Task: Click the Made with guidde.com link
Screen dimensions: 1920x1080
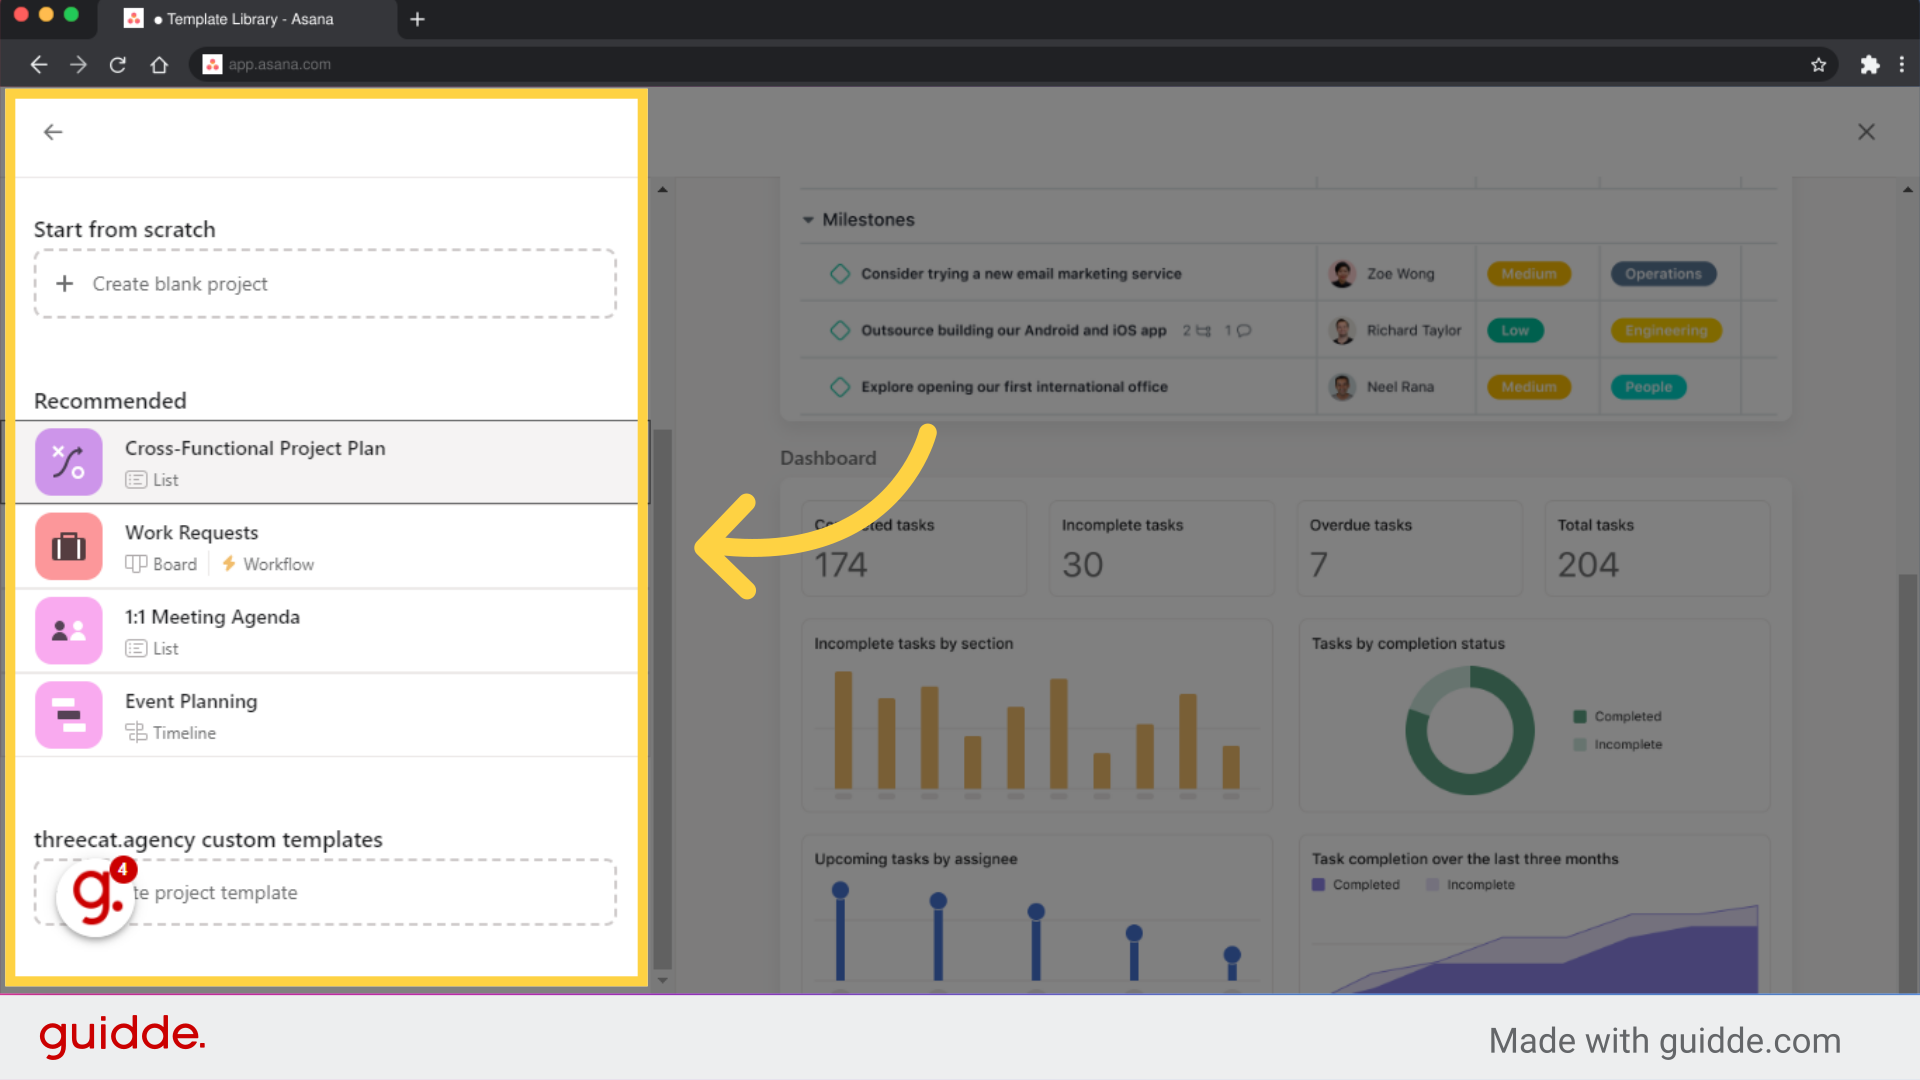Action: [x=1664, y=1041]
